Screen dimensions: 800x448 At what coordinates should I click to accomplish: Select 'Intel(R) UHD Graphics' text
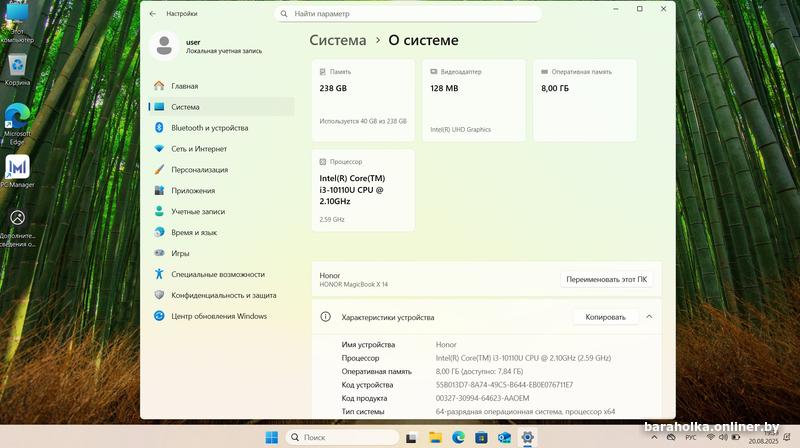460,130
